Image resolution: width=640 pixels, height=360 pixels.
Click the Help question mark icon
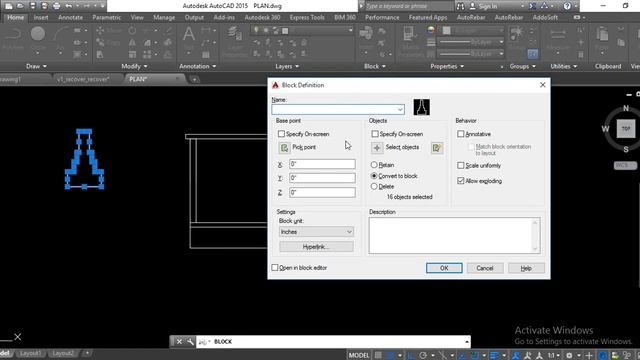567,6
